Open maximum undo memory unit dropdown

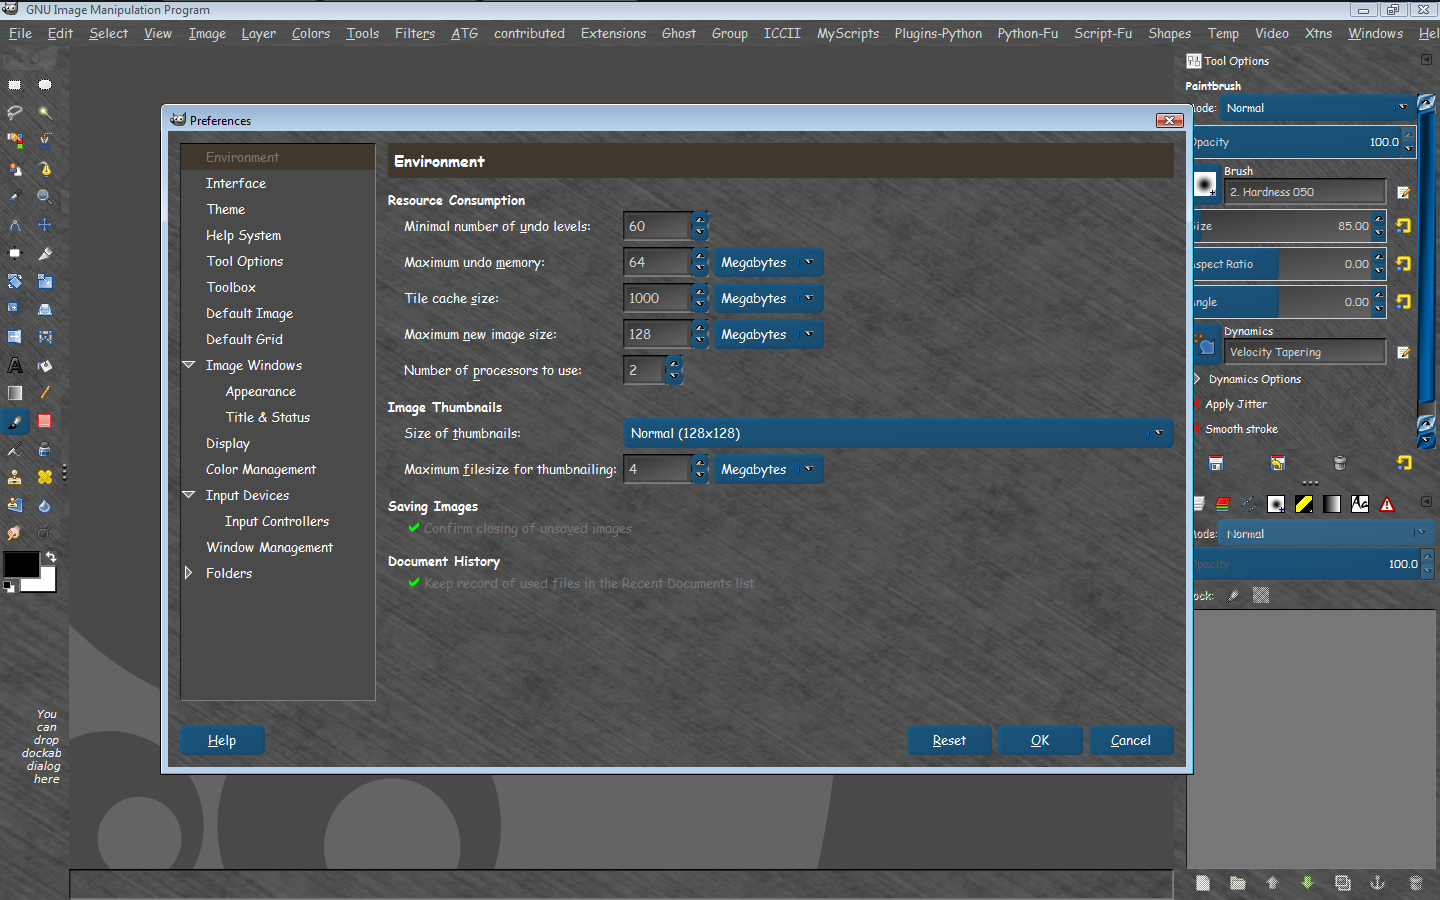[x=768, y=263]
